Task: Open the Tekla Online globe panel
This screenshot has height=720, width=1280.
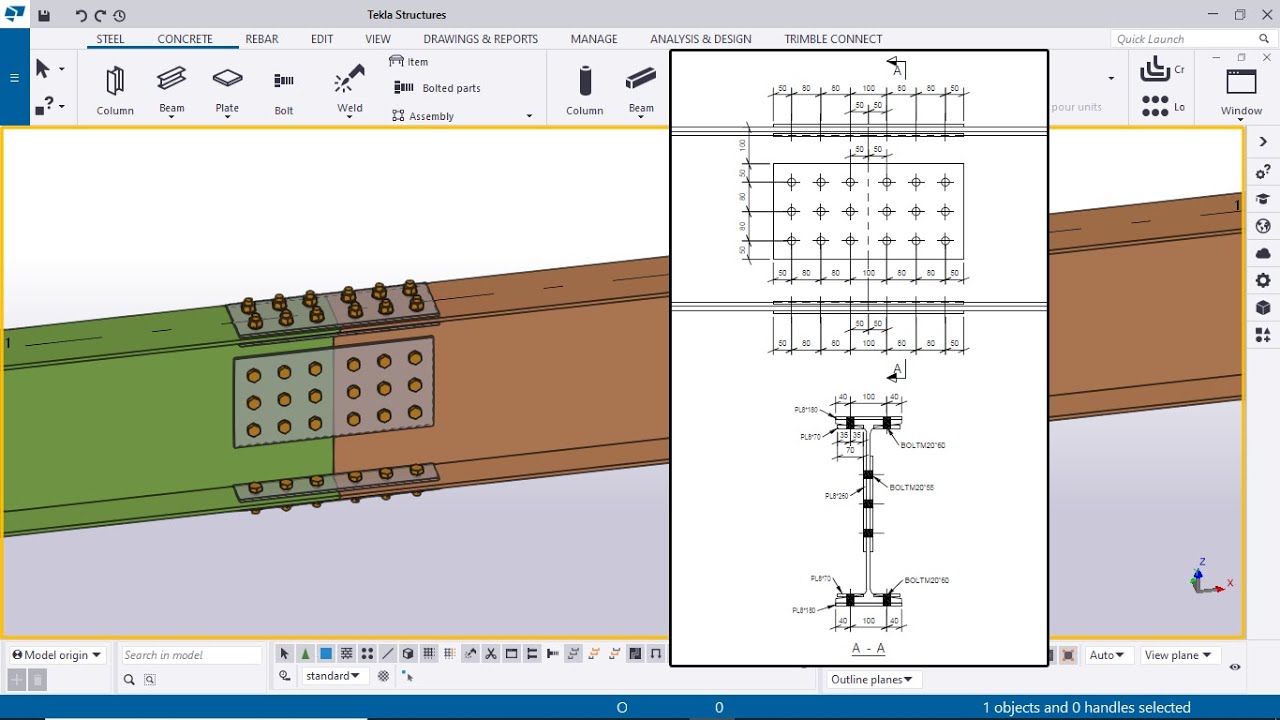Action: pos(1263,227)
